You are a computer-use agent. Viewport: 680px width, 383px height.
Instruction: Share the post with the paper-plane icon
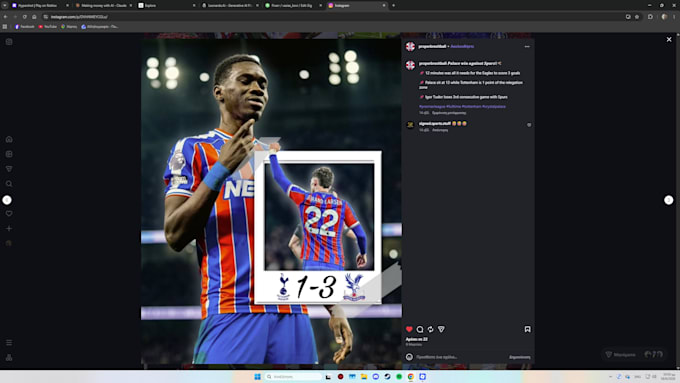tap(441, 329)
